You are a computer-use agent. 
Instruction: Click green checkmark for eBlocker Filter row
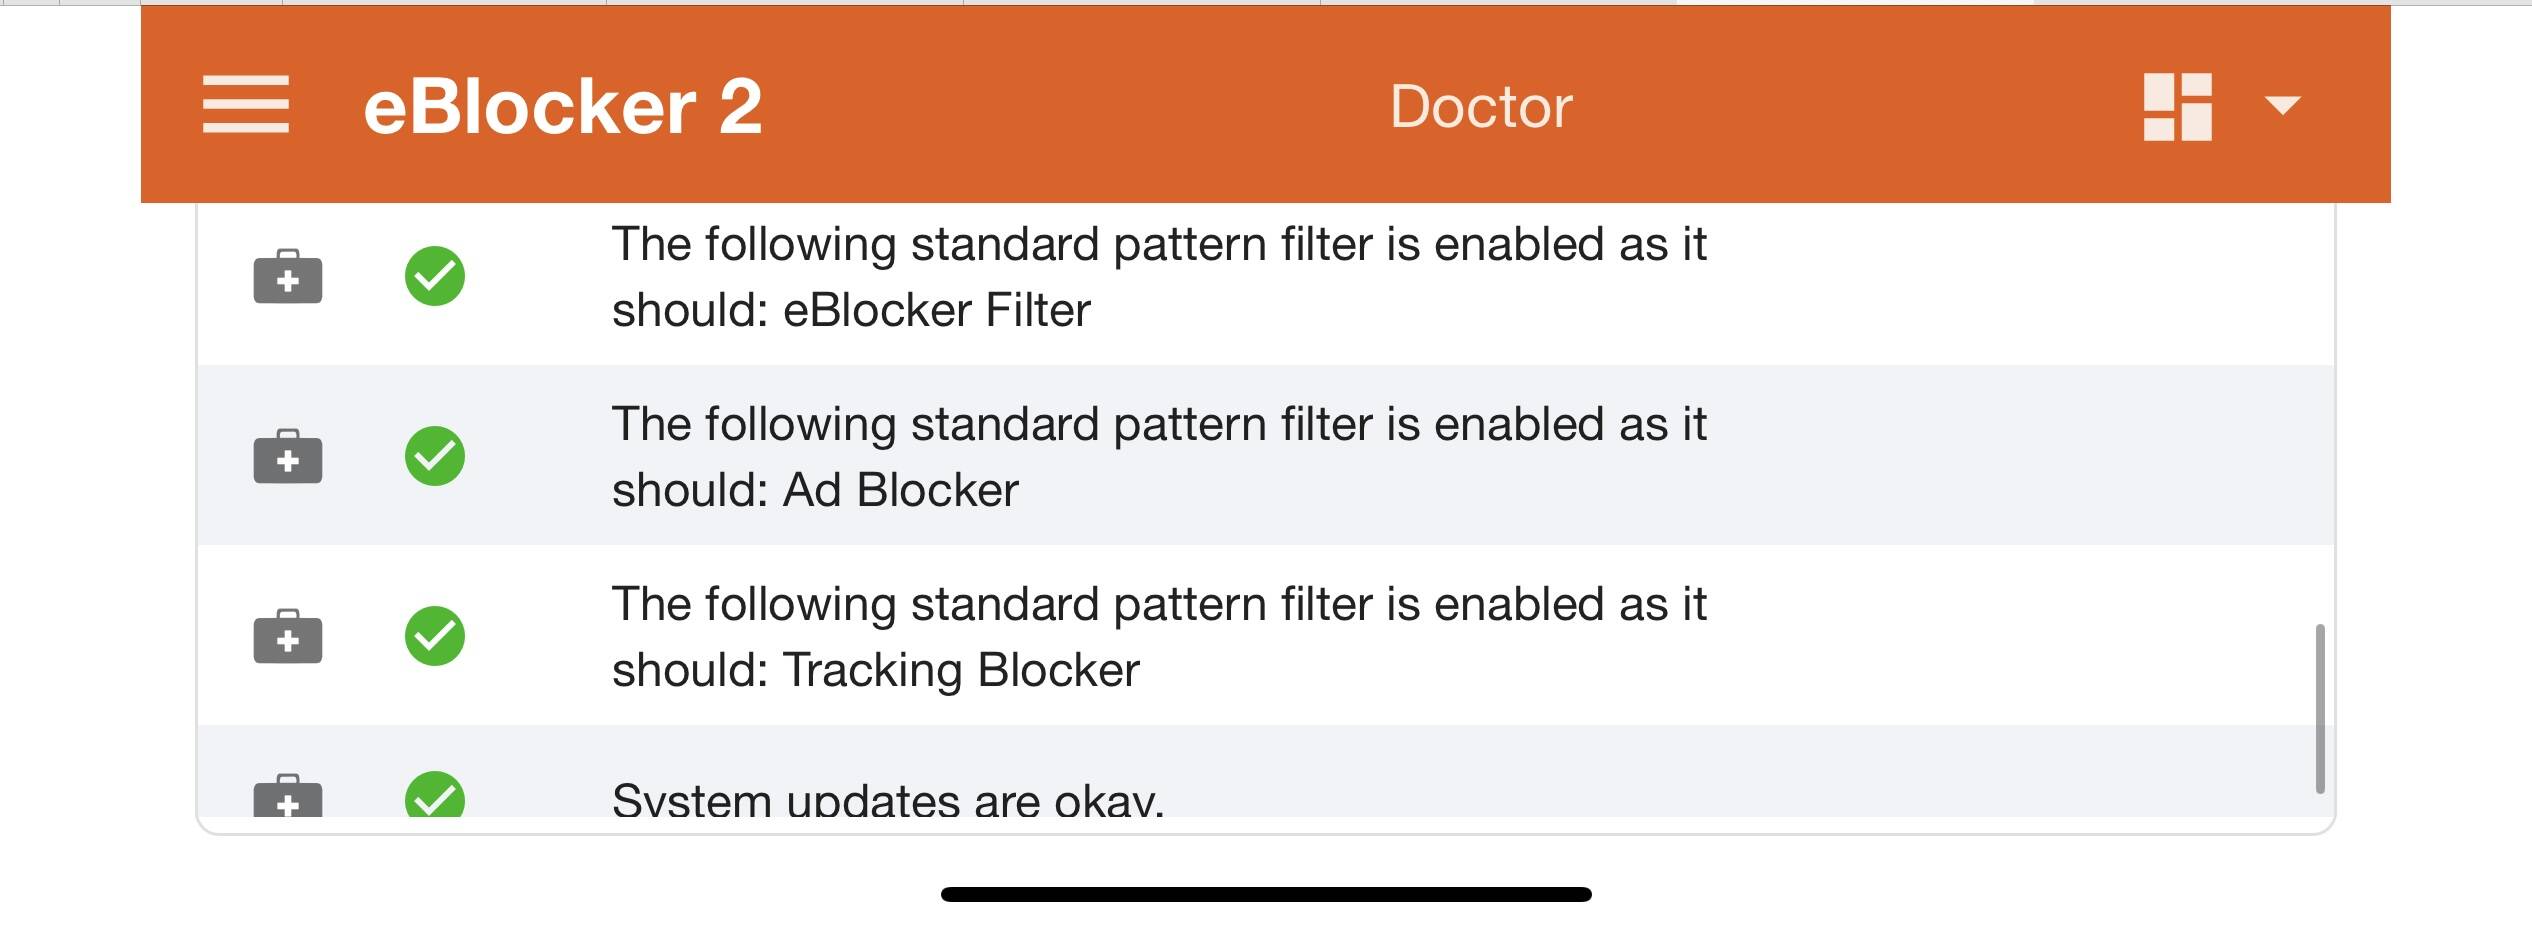click(x=435, y=276)
